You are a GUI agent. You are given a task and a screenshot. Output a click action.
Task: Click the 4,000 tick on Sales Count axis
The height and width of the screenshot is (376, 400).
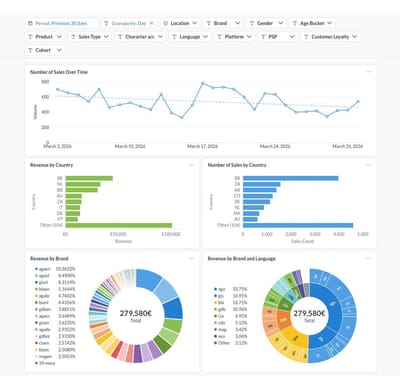tap(339, 234)
